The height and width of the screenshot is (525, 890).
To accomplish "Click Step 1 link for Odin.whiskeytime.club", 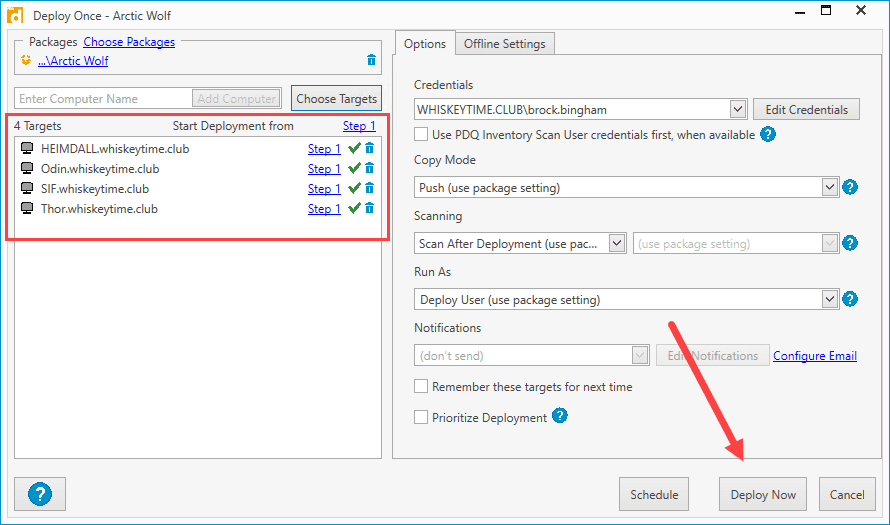I will (324, 169).
